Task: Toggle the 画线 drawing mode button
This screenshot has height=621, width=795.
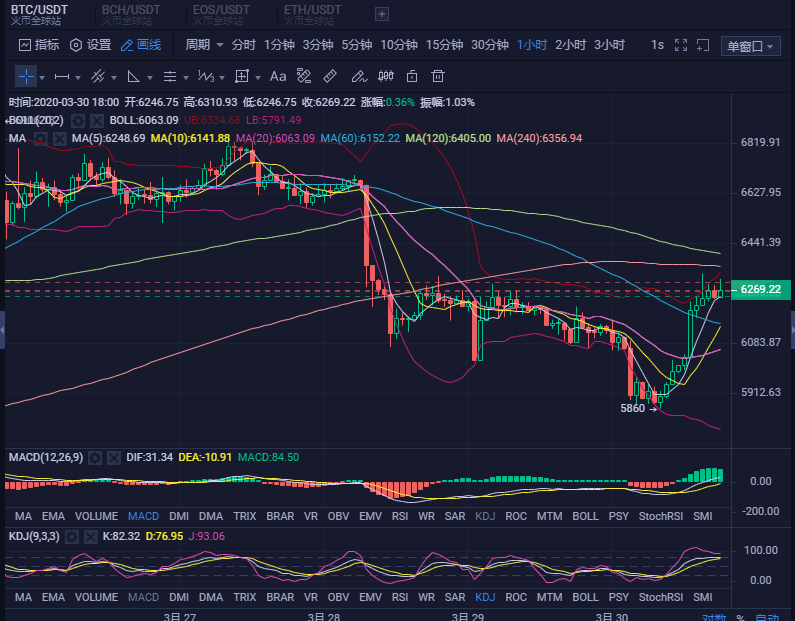Action: click(x=141, y=45)
